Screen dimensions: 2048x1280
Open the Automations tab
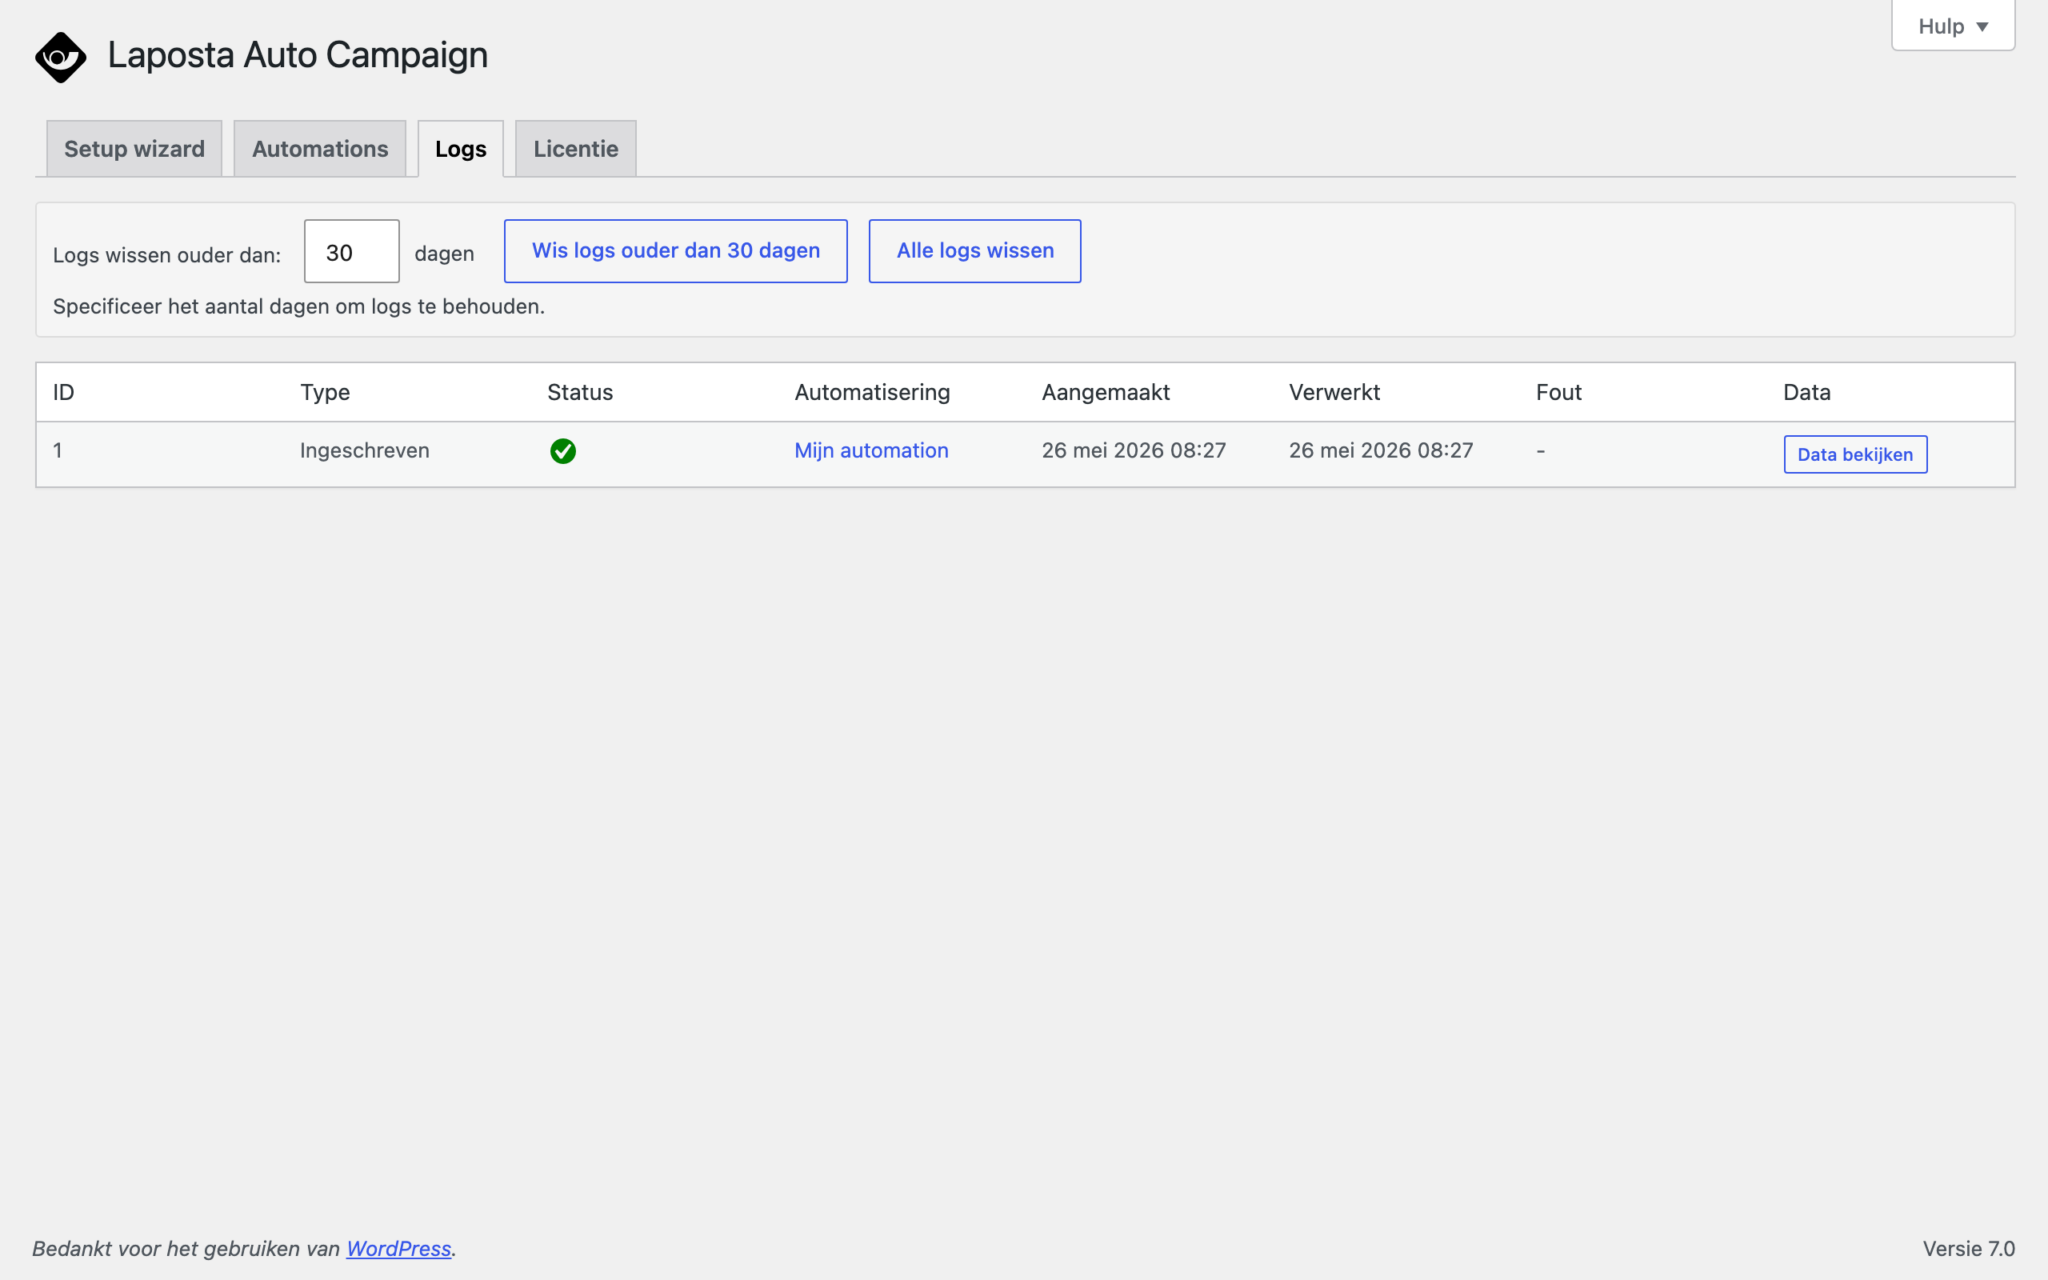coord(320,149)
